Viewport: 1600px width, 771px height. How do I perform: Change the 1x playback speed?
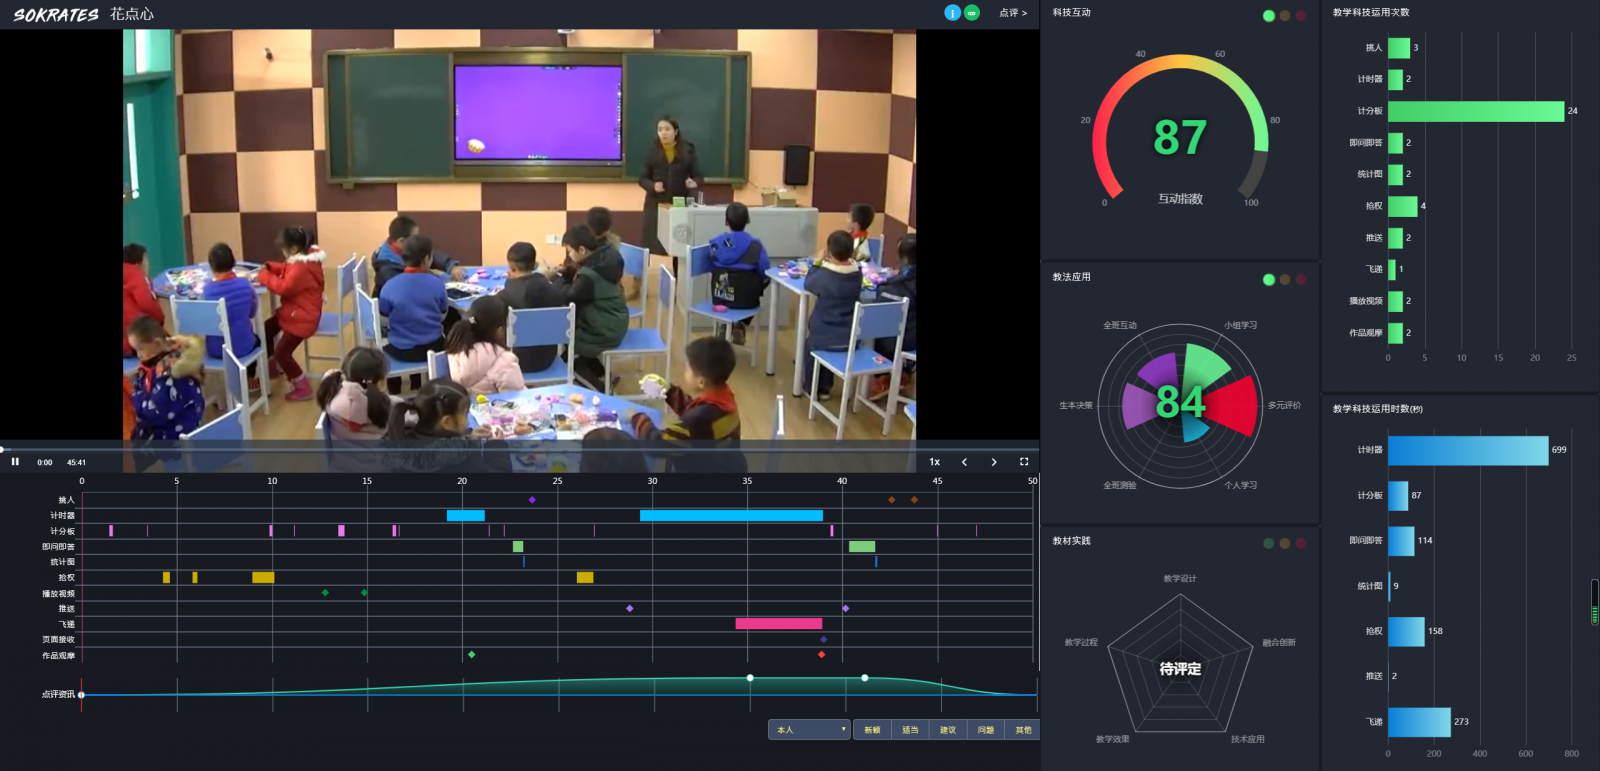[934, 462]
